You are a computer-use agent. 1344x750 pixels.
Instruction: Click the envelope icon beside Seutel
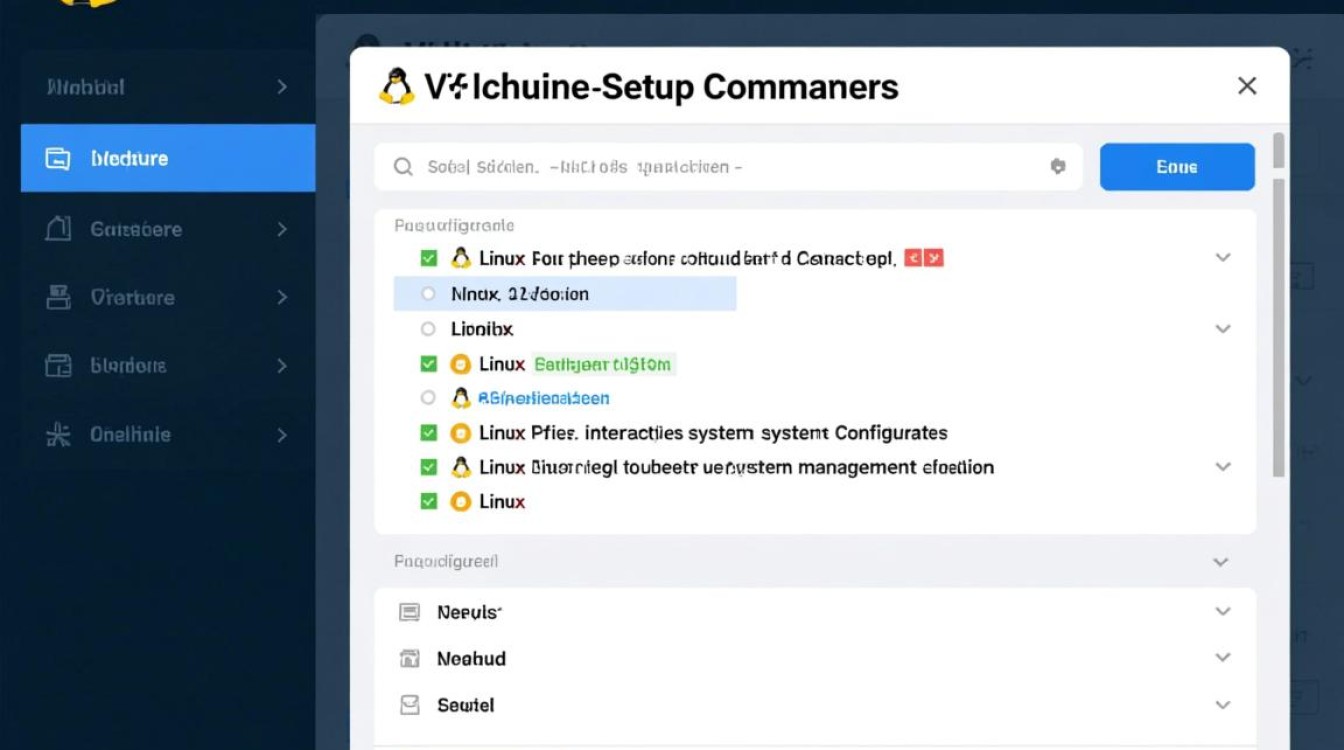click(410, 705)
